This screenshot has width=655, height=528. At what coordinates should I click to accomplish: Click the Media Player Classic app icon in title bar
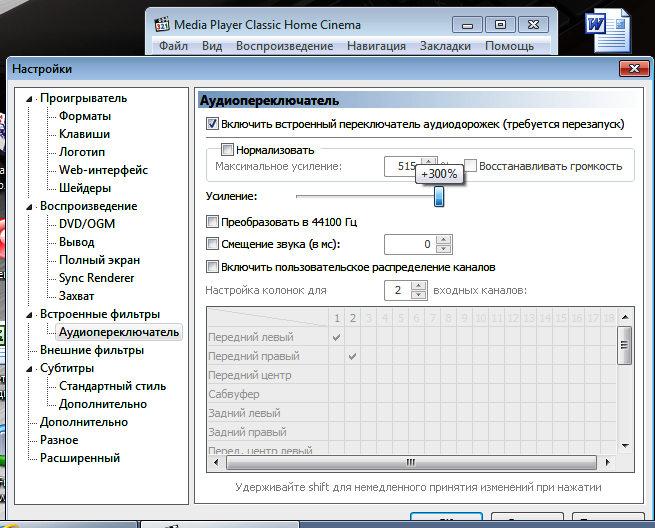[x=162, y=24]
